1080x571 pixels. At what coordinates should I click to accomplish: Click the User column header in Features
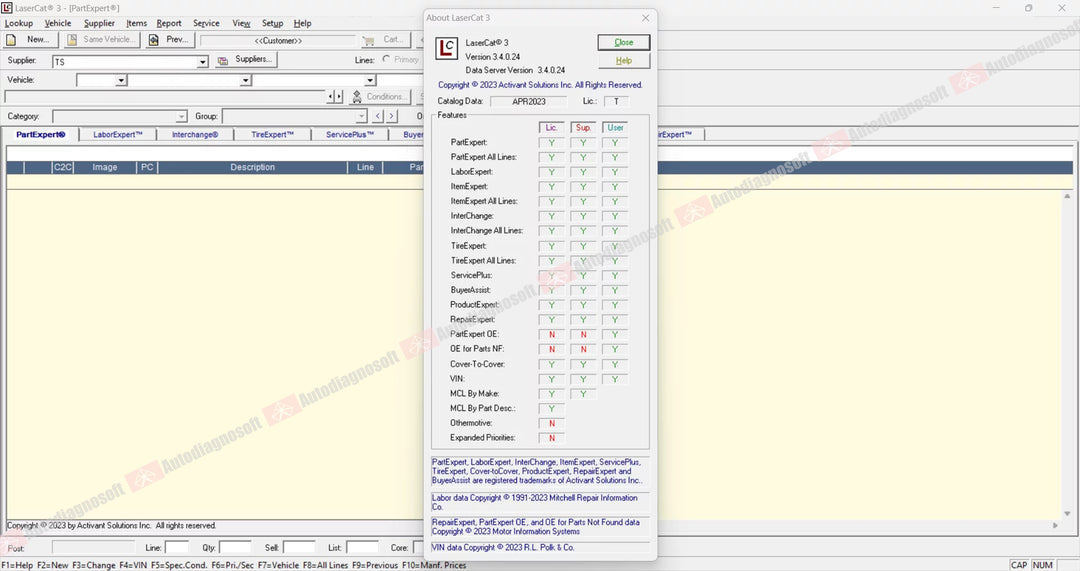(x=615, y=127)
